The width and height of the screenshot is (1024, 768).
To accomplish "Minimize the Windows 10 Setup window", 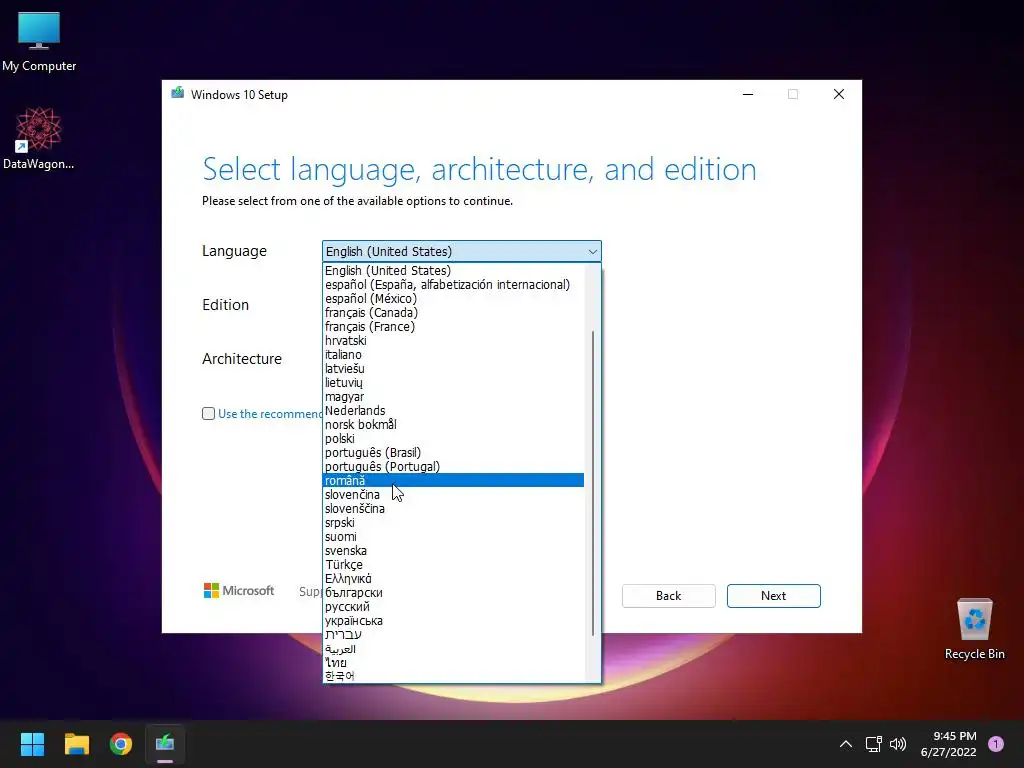I will tap(748, 94).
